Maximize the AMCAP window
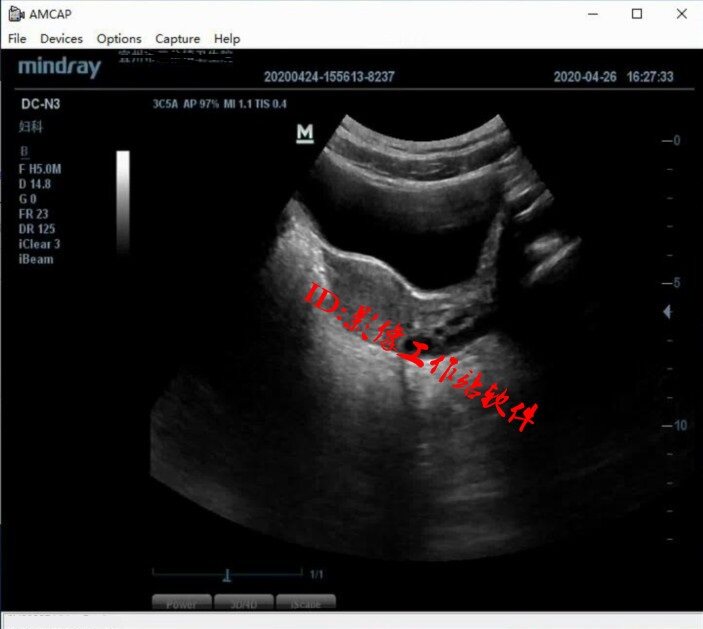Image resolution: width=703 pixels, height=629 pixels. (637, 14)
